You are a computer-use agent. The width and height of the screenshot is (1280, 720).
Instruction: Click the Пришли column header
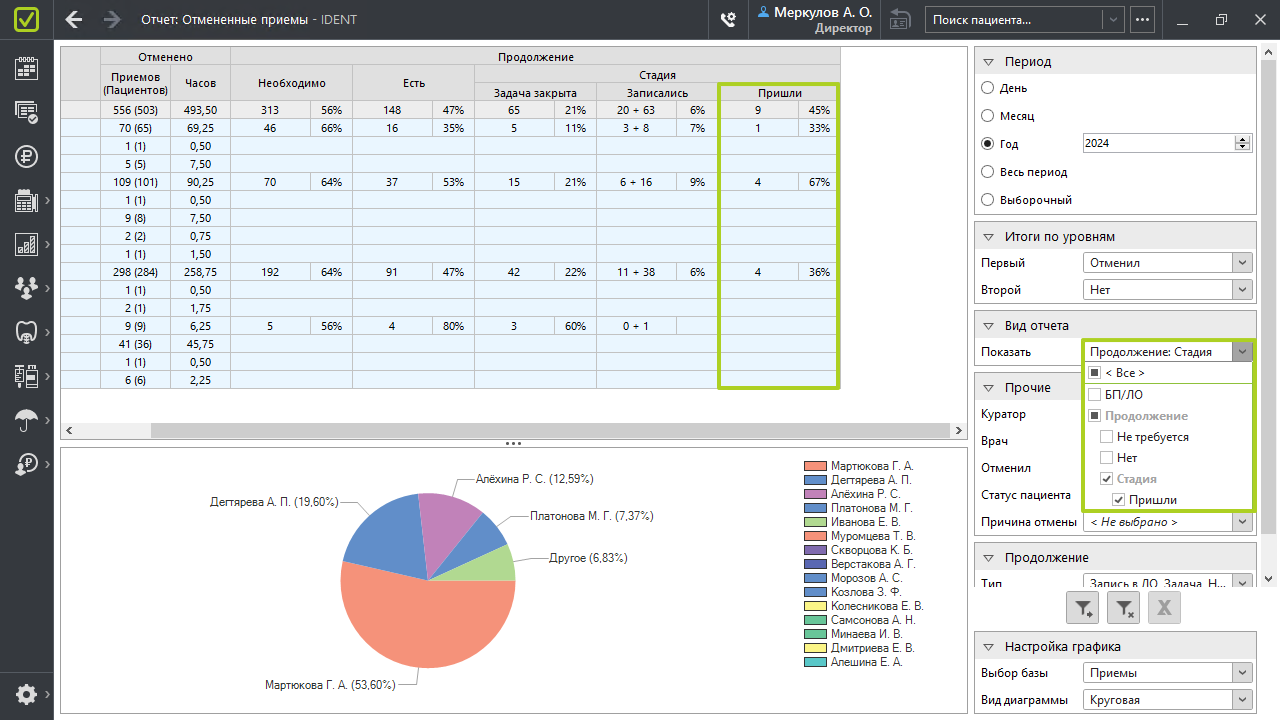778,93
